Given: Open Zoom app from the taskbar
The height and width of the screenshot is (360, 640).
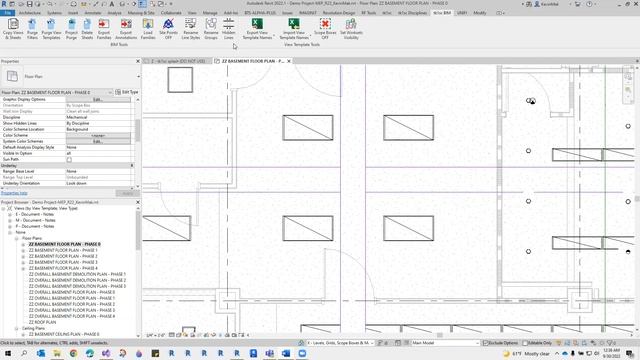Looking at the screenshot, I should click(302, 353).
